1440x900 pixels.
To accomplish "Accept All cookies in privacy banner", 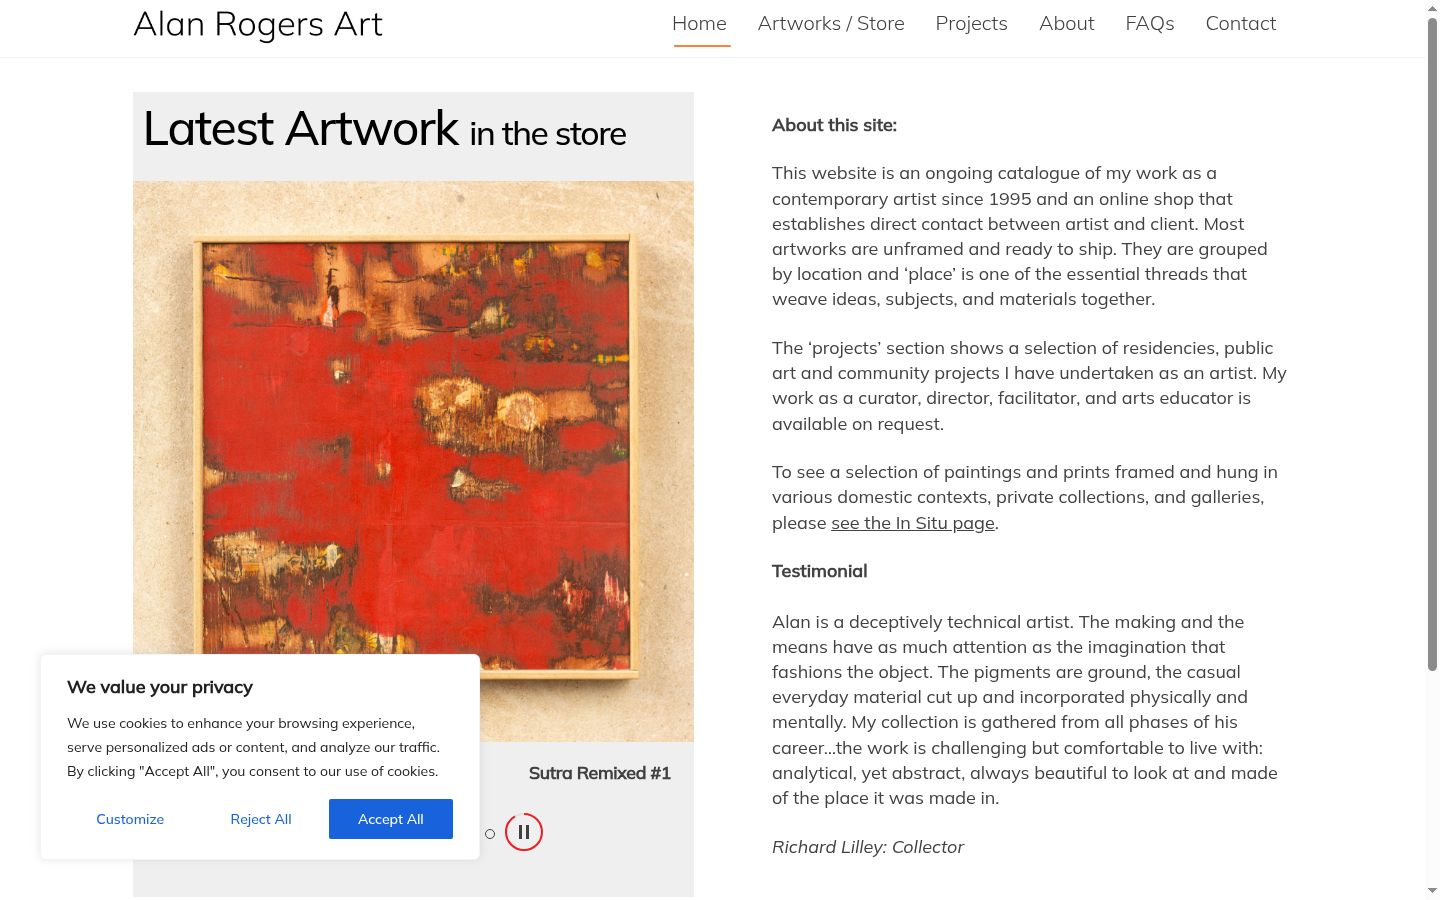I will pos(391,819).
